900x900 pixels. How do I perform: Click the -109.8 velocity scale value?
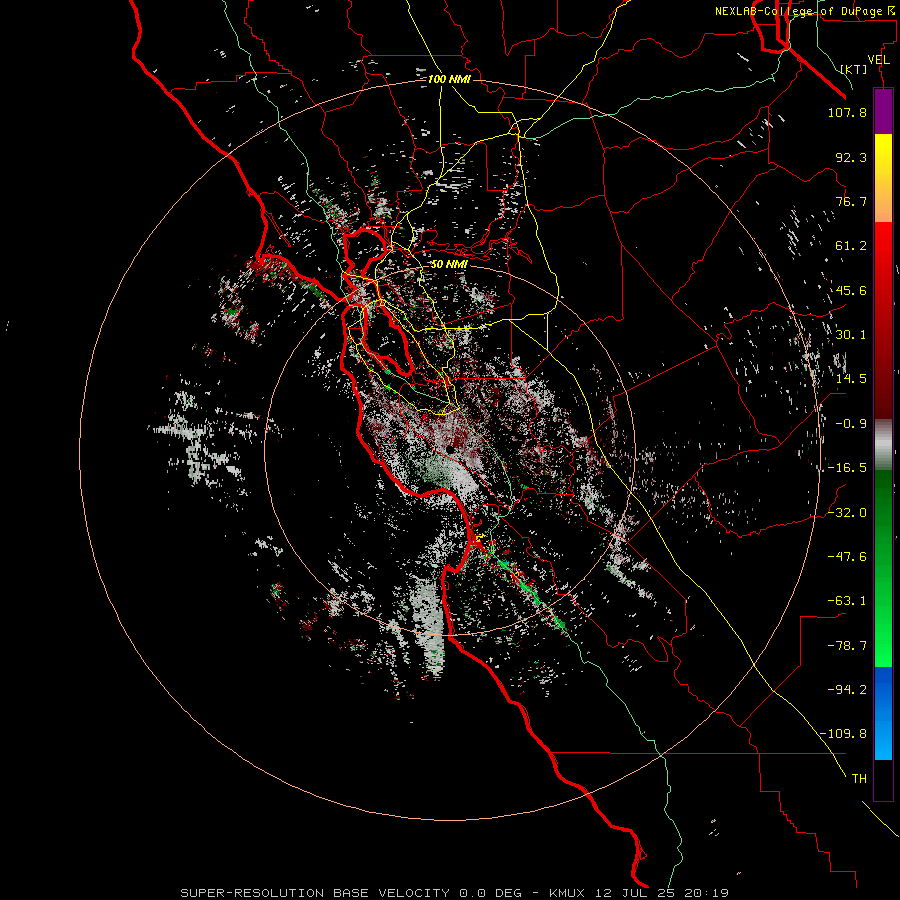(x=843, y=734)
